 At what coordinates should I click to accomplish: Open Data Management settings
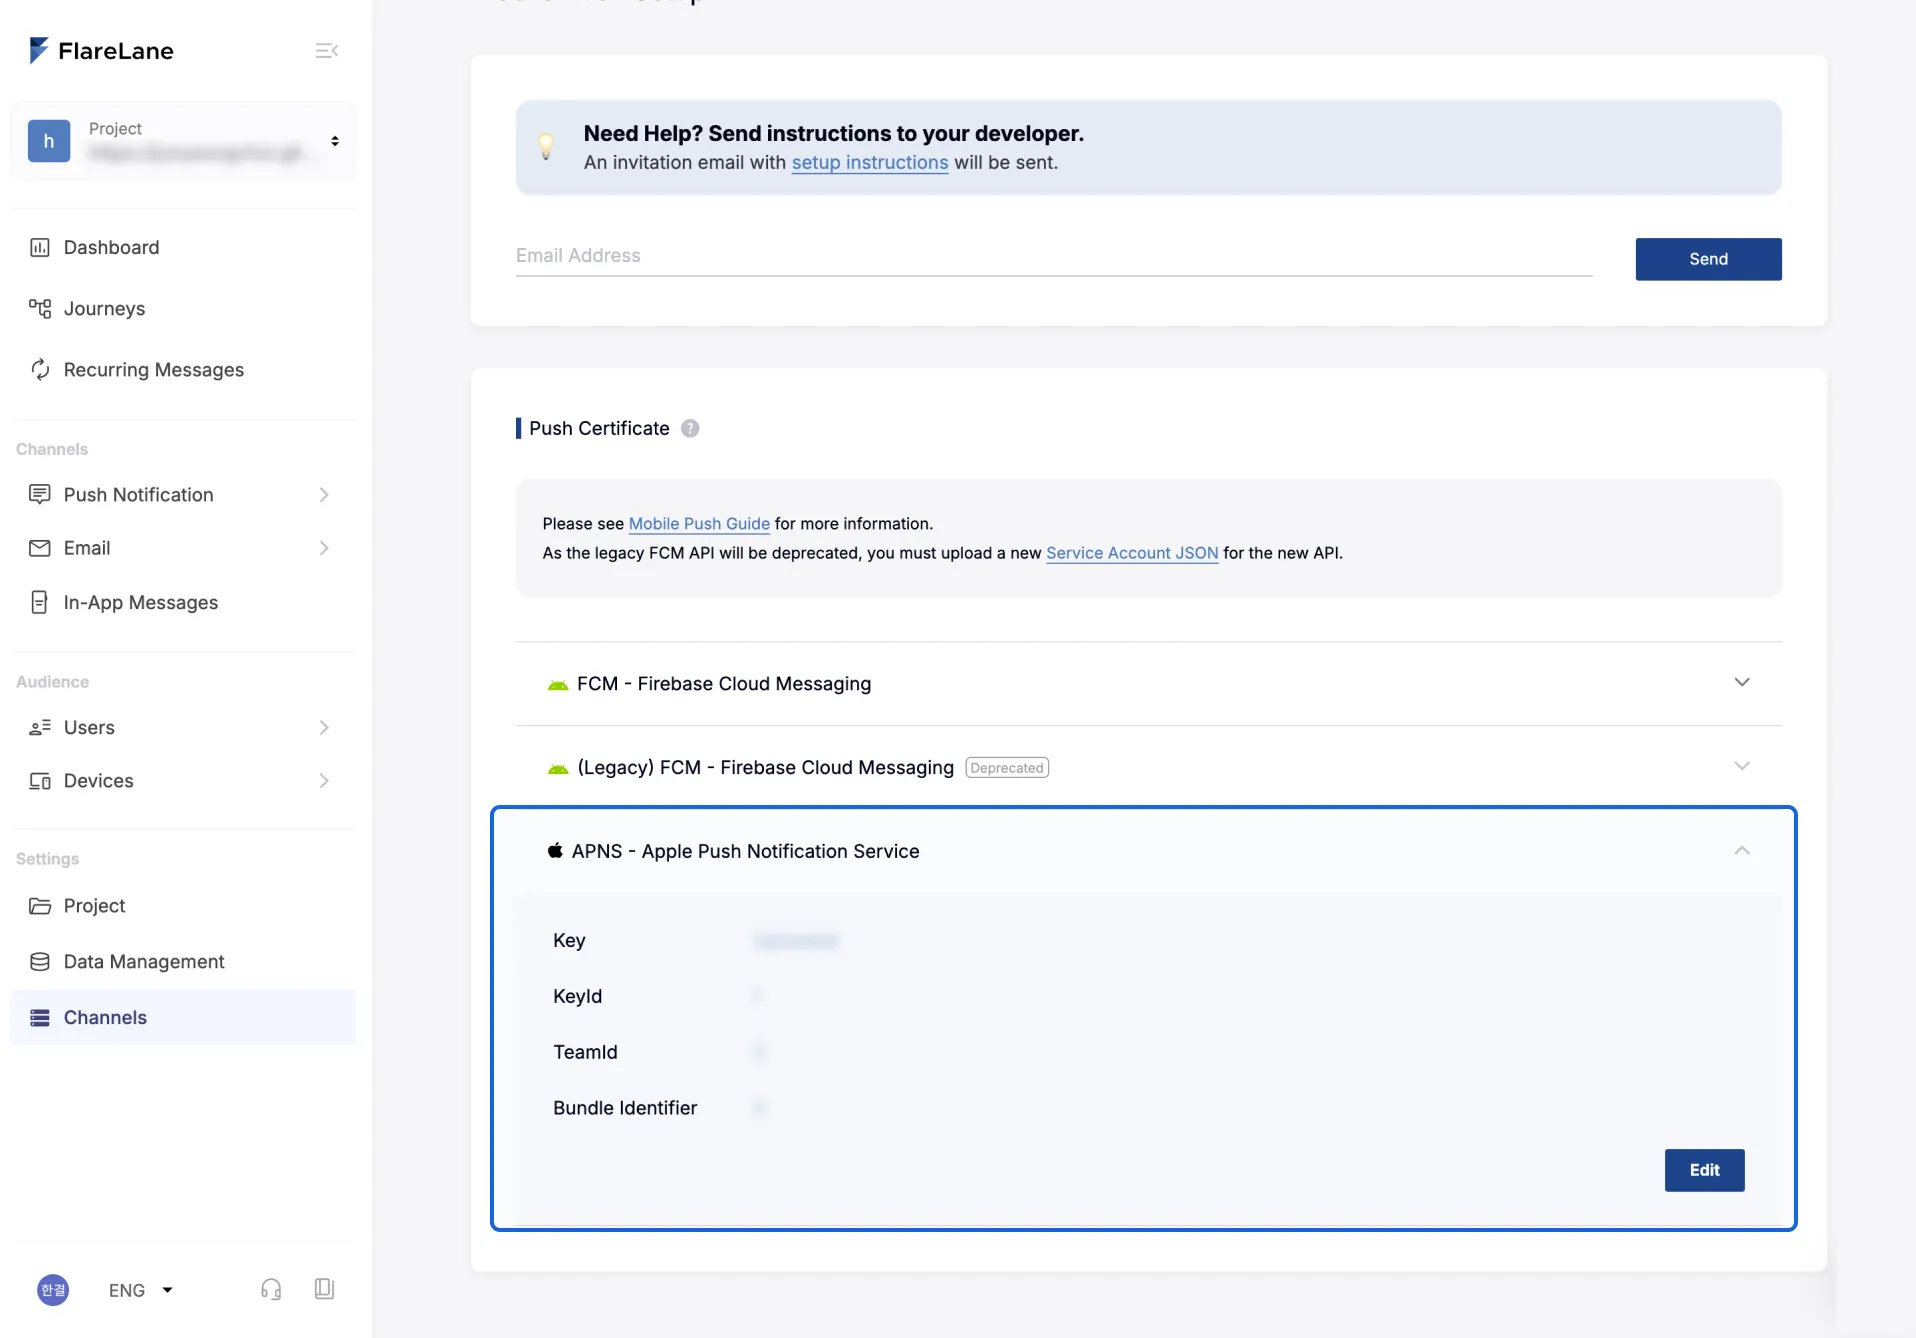coord(144,961)
